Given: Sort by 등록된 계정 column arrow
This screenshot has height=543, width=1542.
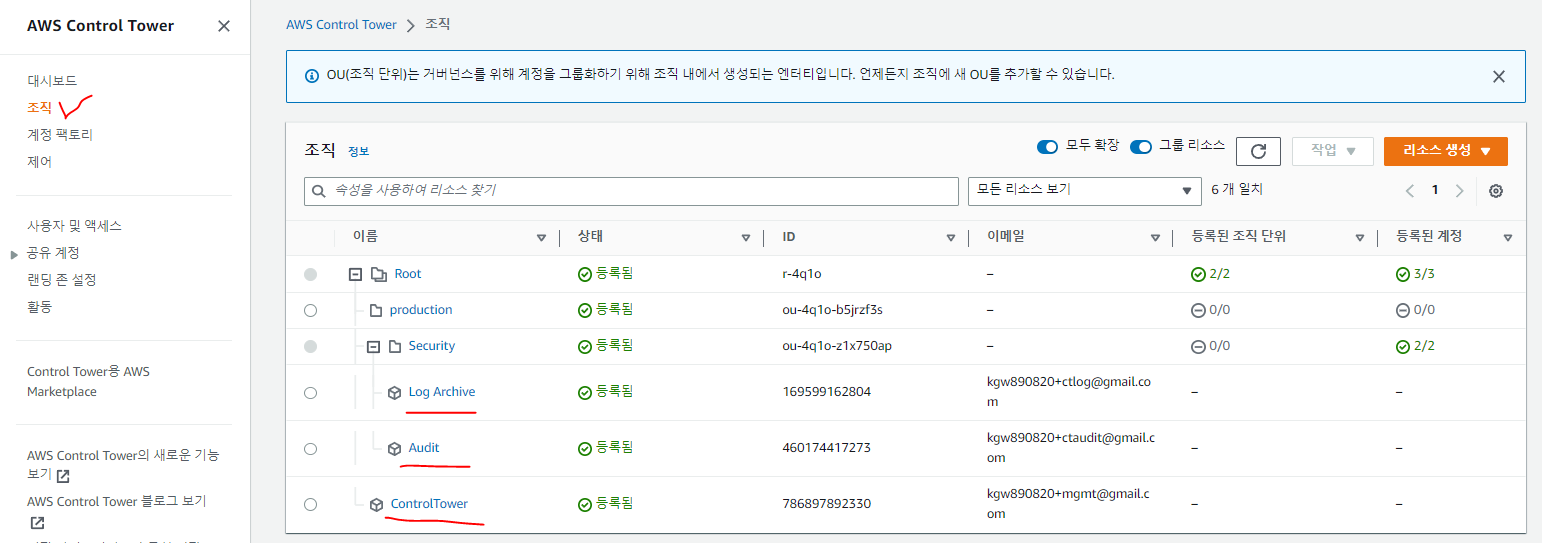Looking at the screenshot, I should tap(1507, 238).
